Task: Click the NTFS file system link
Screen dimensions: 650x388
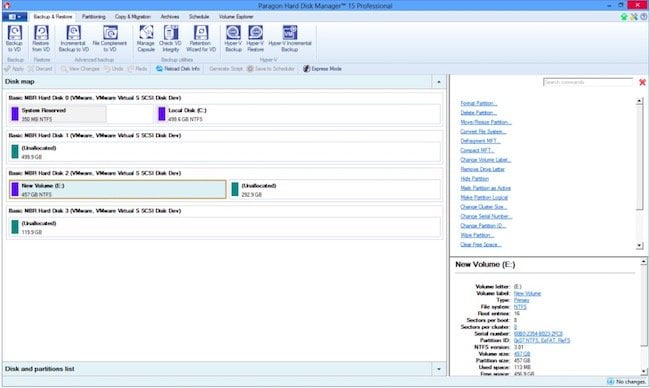Action: (520, 307)
